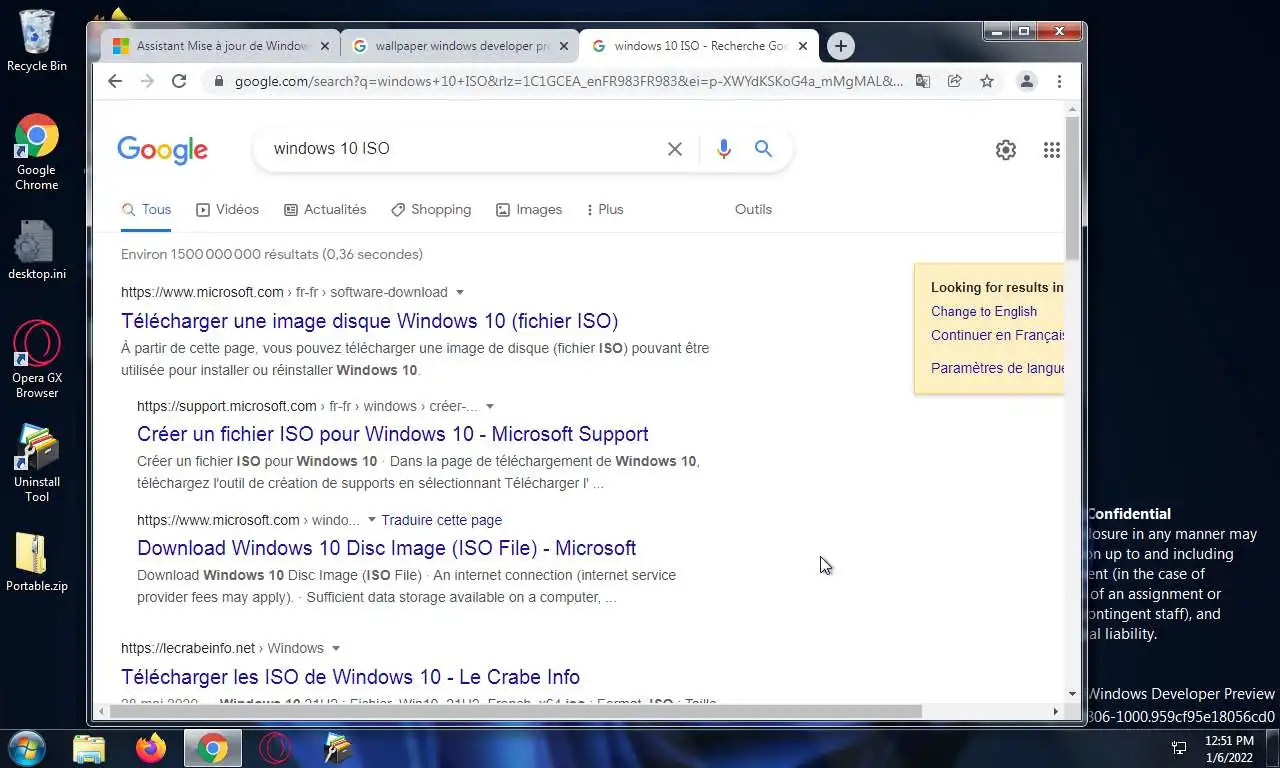This screenshot has width=1280, height=768.
Task: Select the Shopping results filter
Action: click(x=431, y=209)
